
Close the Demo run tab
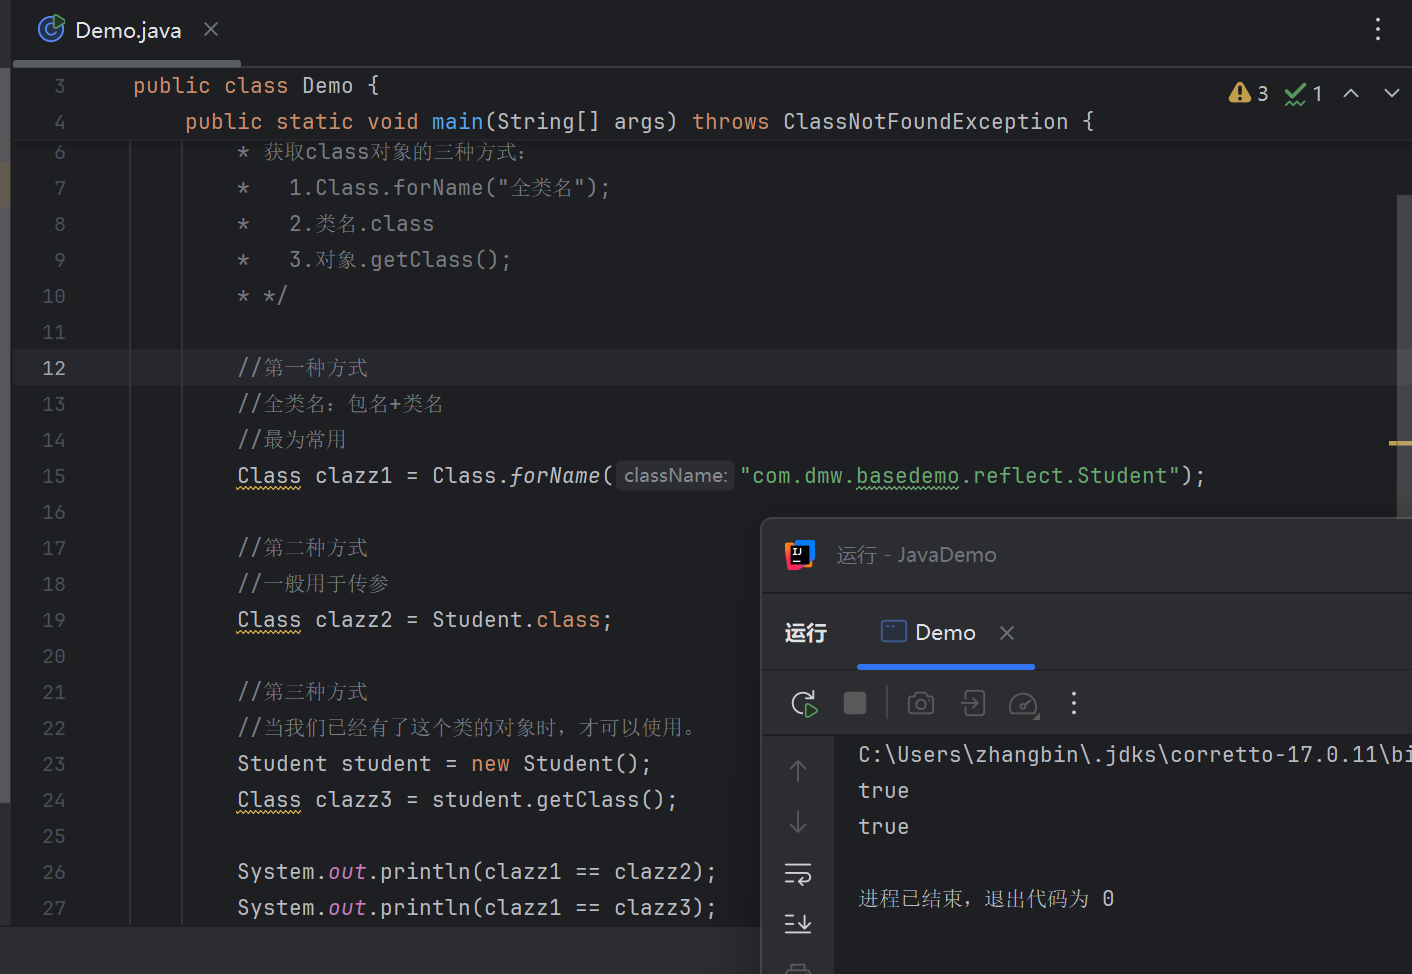point(1007,633)
